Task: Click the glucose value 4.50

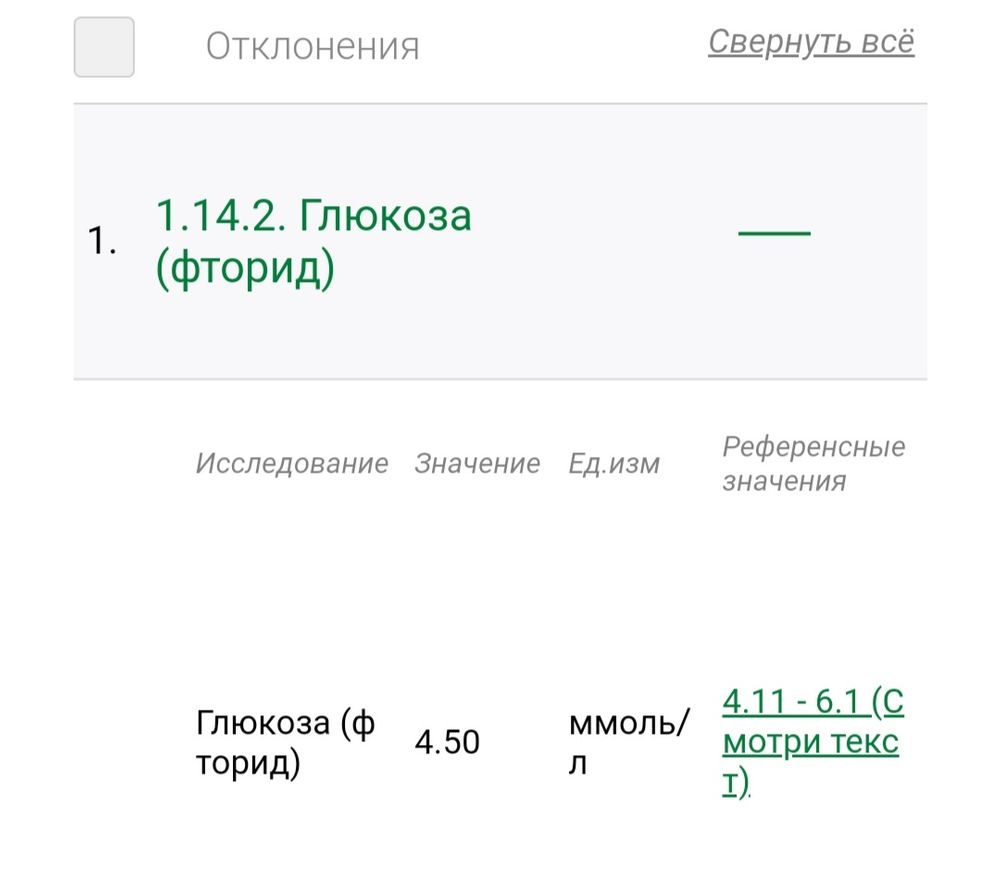Action: pyautogui.click(x=447, y=742)
